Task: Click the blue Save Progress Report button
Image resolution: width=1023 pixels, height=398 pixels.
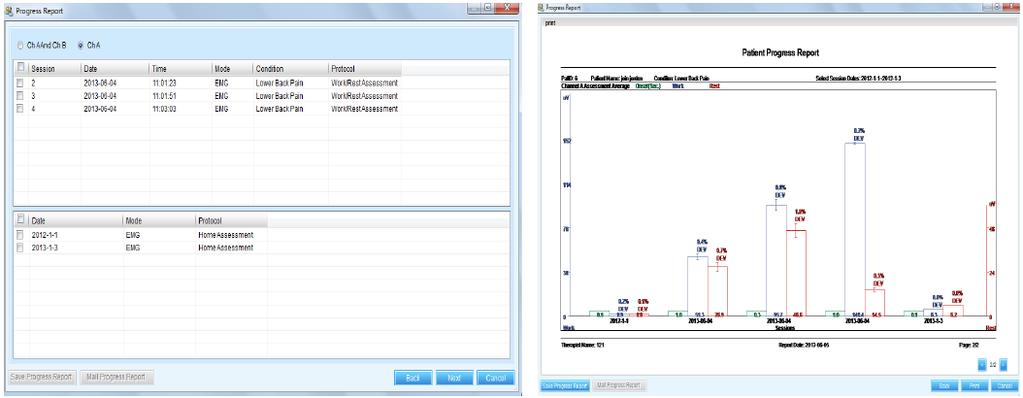Action: [565, 386]
